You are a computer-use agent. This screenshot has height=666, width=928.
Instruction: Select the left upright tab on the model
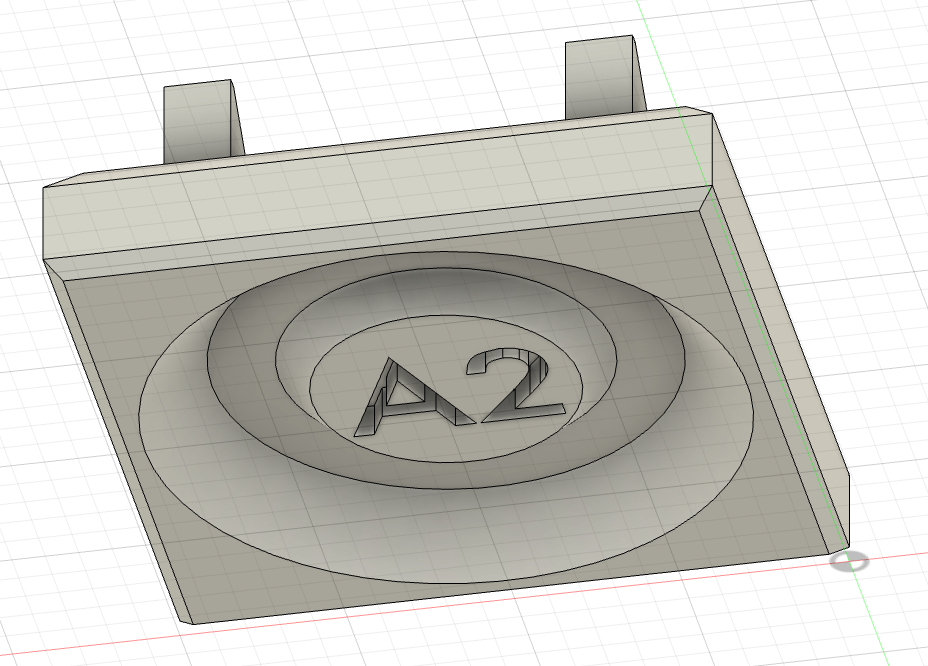point(202,120)
